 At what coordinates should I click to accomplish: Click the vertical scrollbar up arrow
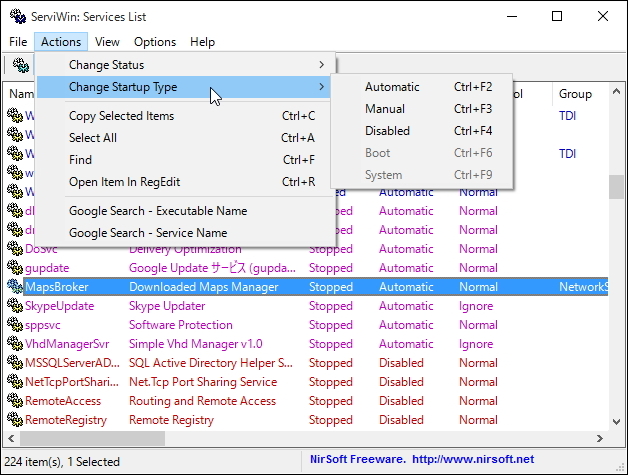tap(616, 92)
